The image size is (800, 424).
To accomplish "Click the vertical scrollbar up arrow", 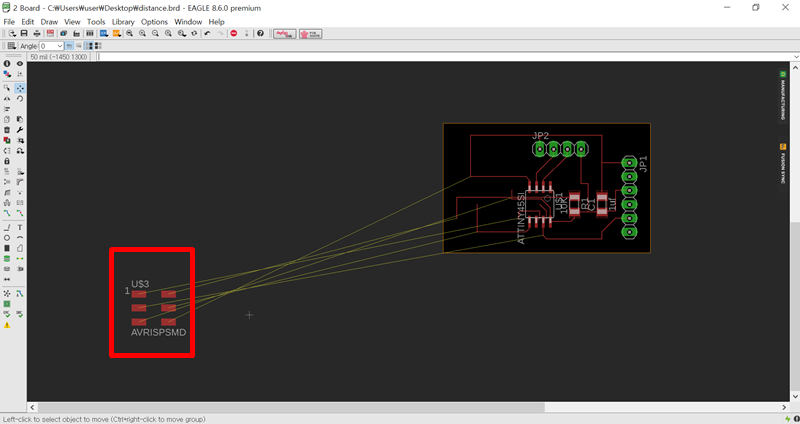I will tap(795, 67).
